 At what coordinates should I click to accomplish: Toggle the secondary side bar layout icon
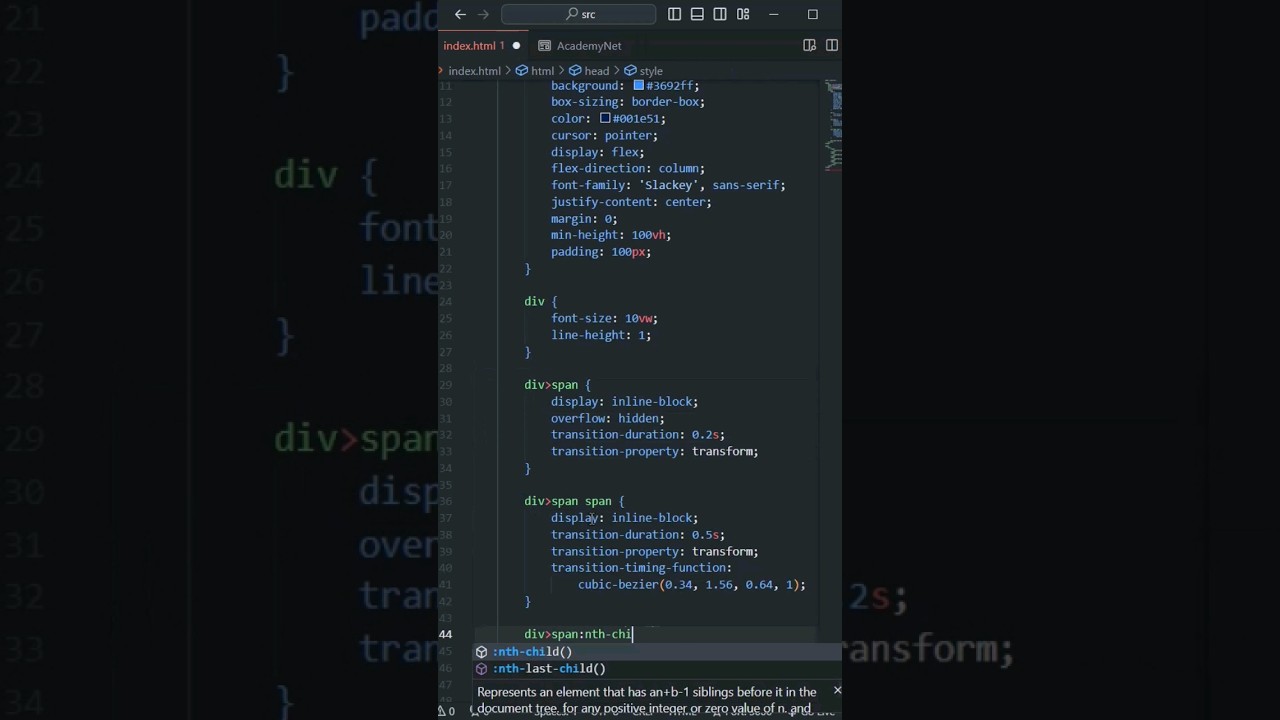720,14
